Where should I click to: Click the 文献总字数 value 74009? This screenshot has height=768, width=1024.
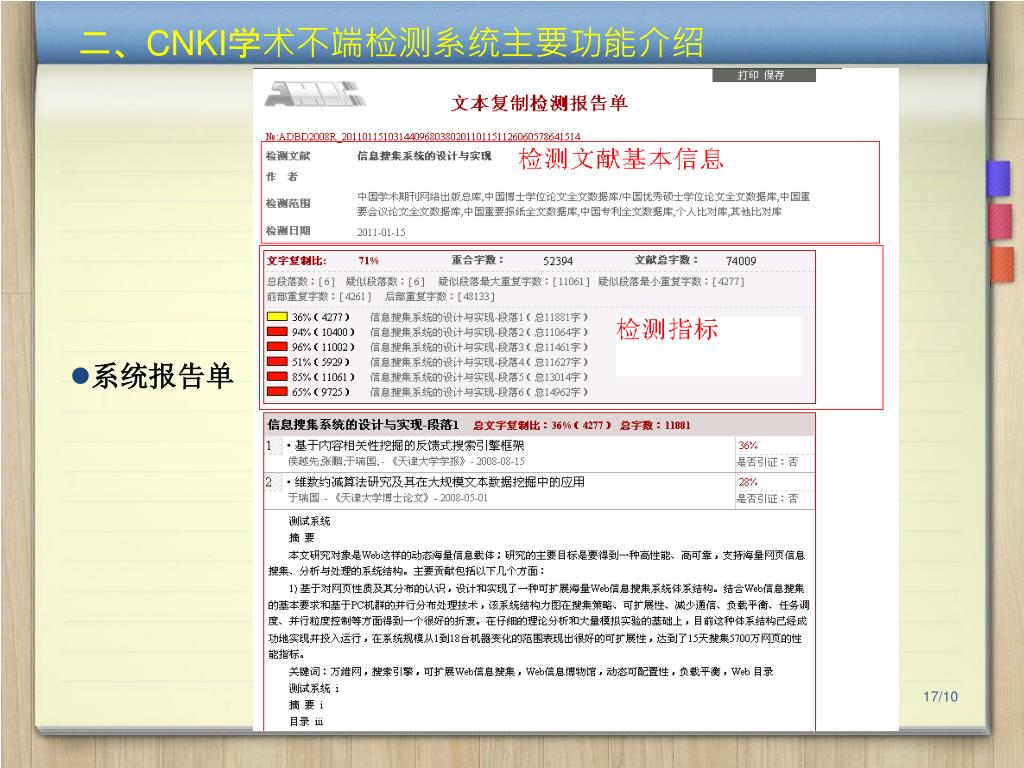pyautogui.click(x=741, y=261)
